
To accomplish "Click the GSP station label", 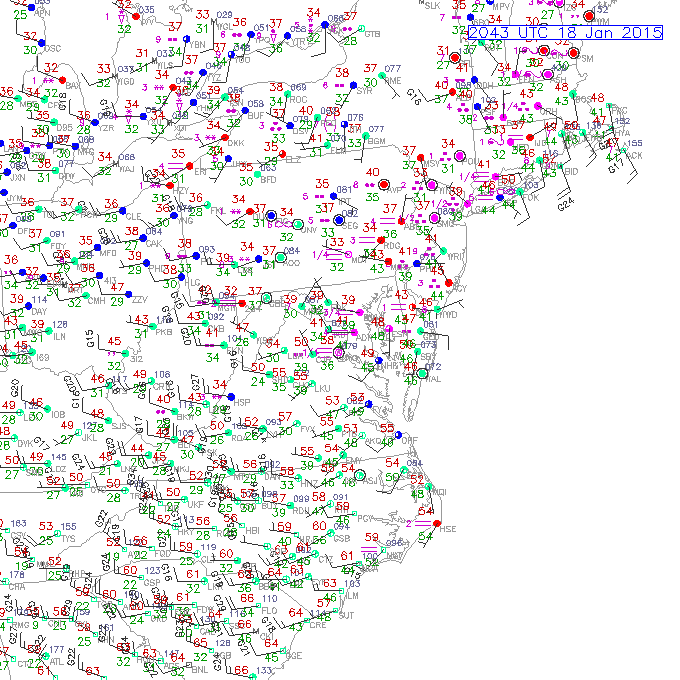I will (x=152, y=582).
